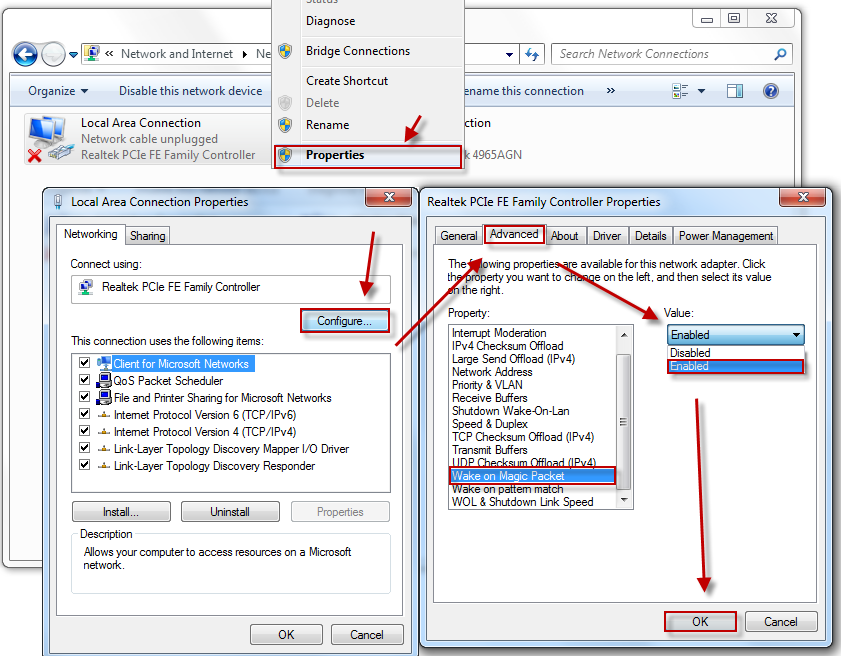
Task: Uncheck Internet Protocol Version 6 checkbox
Action: click(x=84, y=414)
